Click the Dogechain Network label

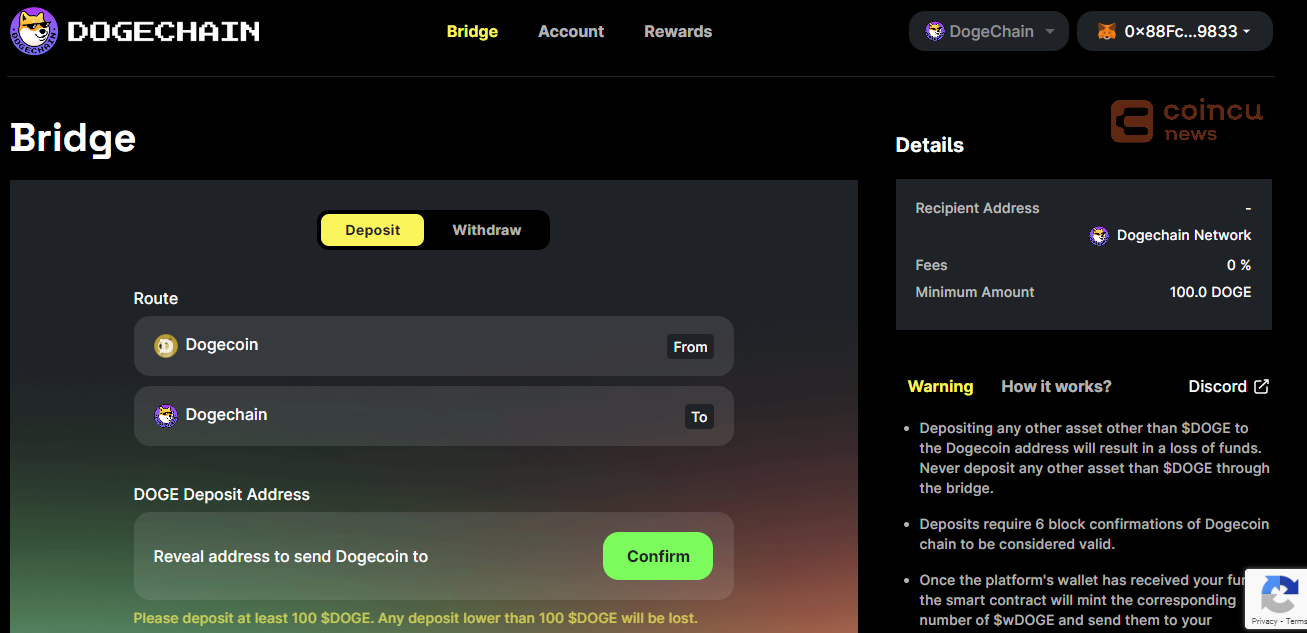tap(1184, 235)
